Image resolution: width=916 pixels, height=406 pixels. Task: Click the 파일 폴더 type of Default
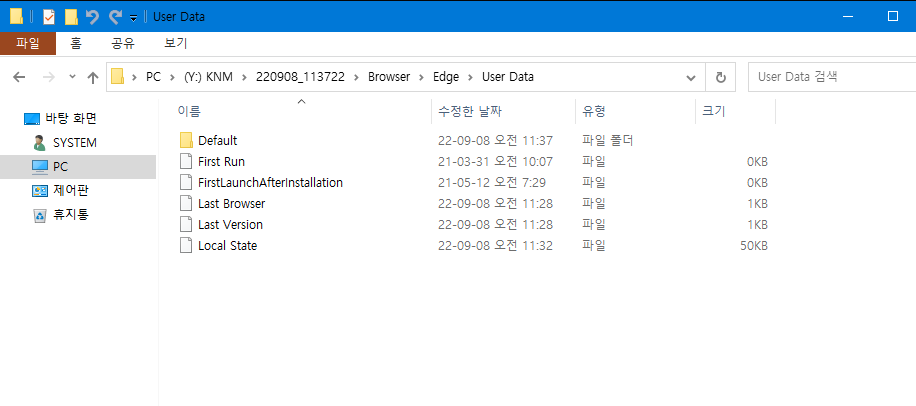click(x=608, y=140)
